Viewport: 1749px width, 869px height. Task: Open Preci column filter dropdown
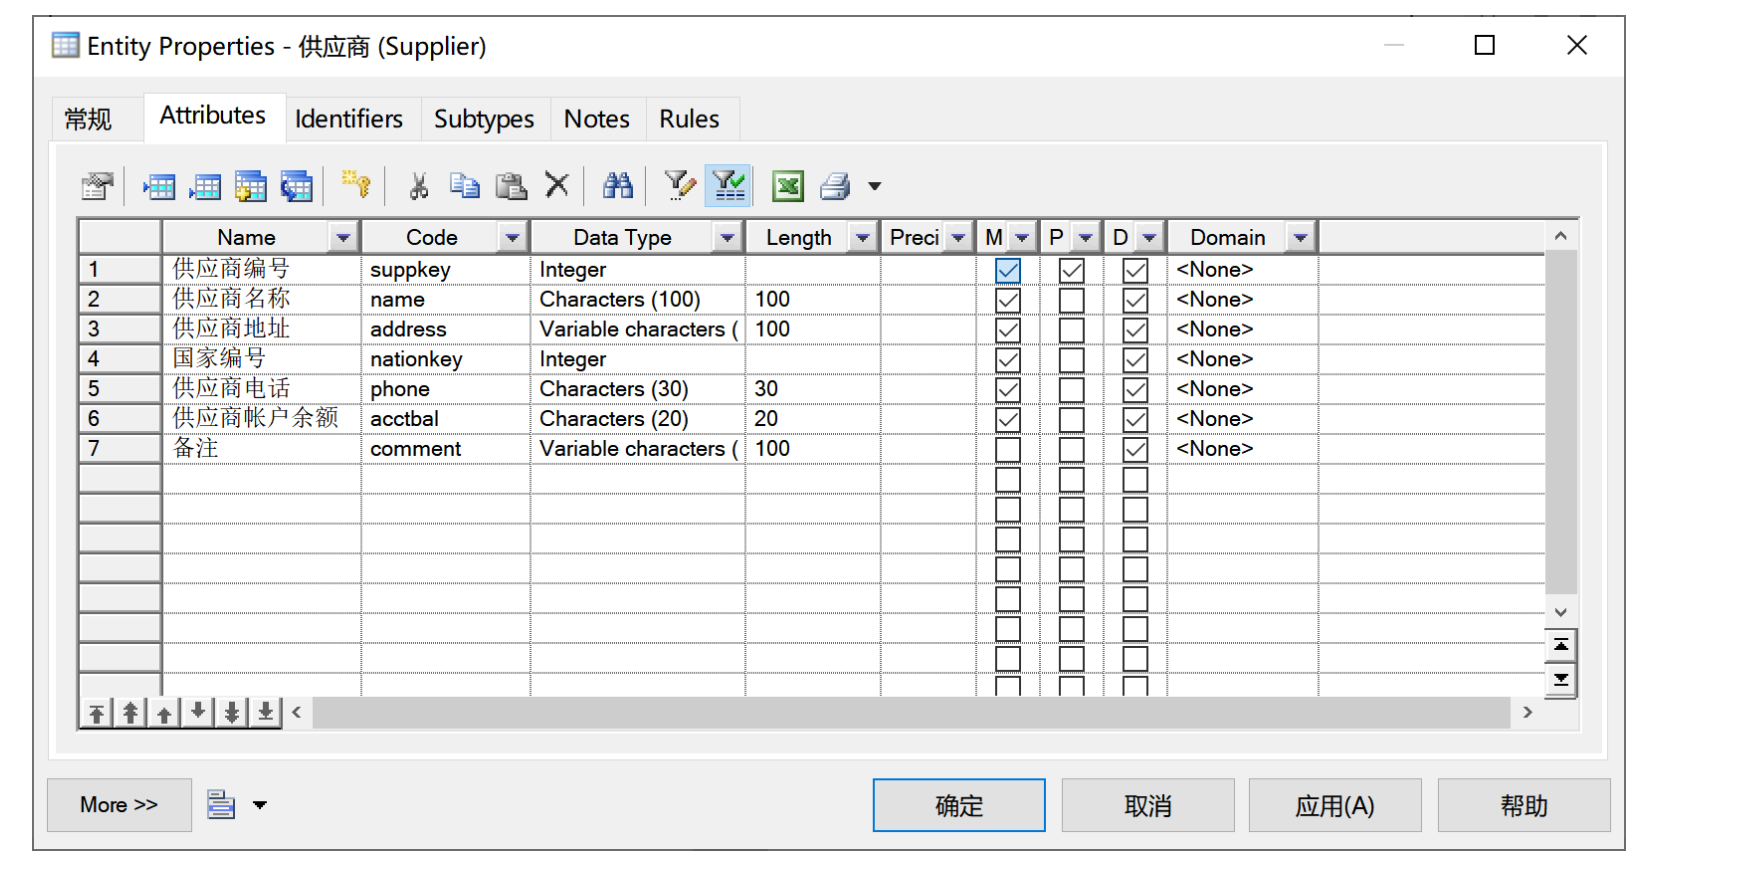pos(958,238)
